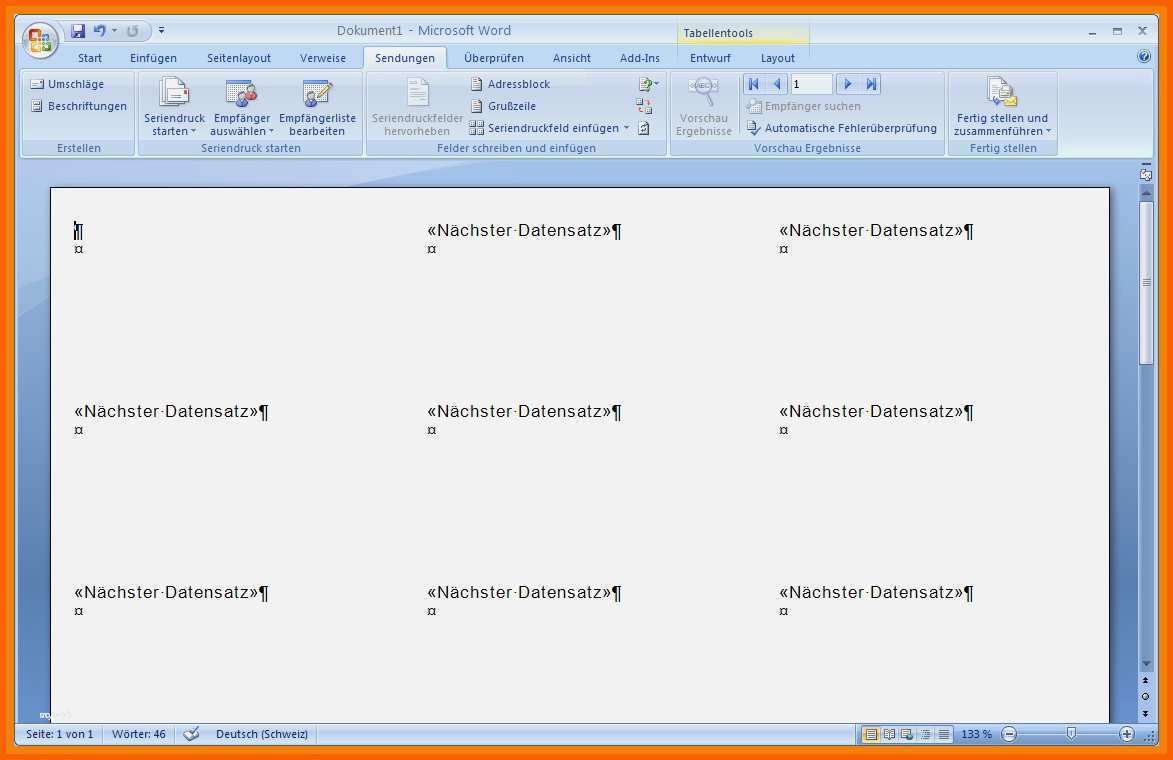Click Empfängerliste bearbeiten button

click(x=317, y=106)
